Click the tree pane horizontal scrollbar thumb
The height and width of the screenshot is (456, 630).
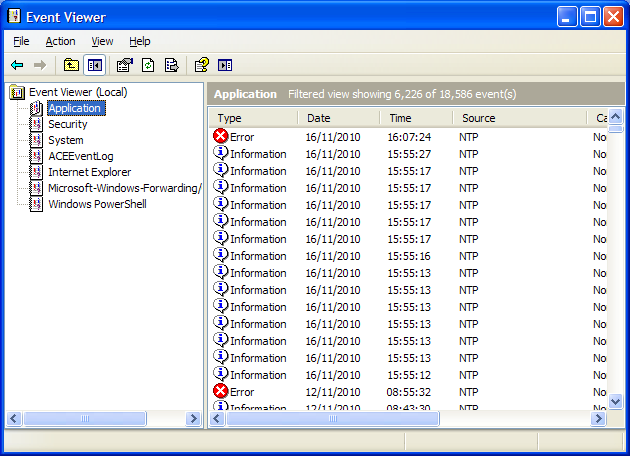pyautogui.click(x=85, y=419)
